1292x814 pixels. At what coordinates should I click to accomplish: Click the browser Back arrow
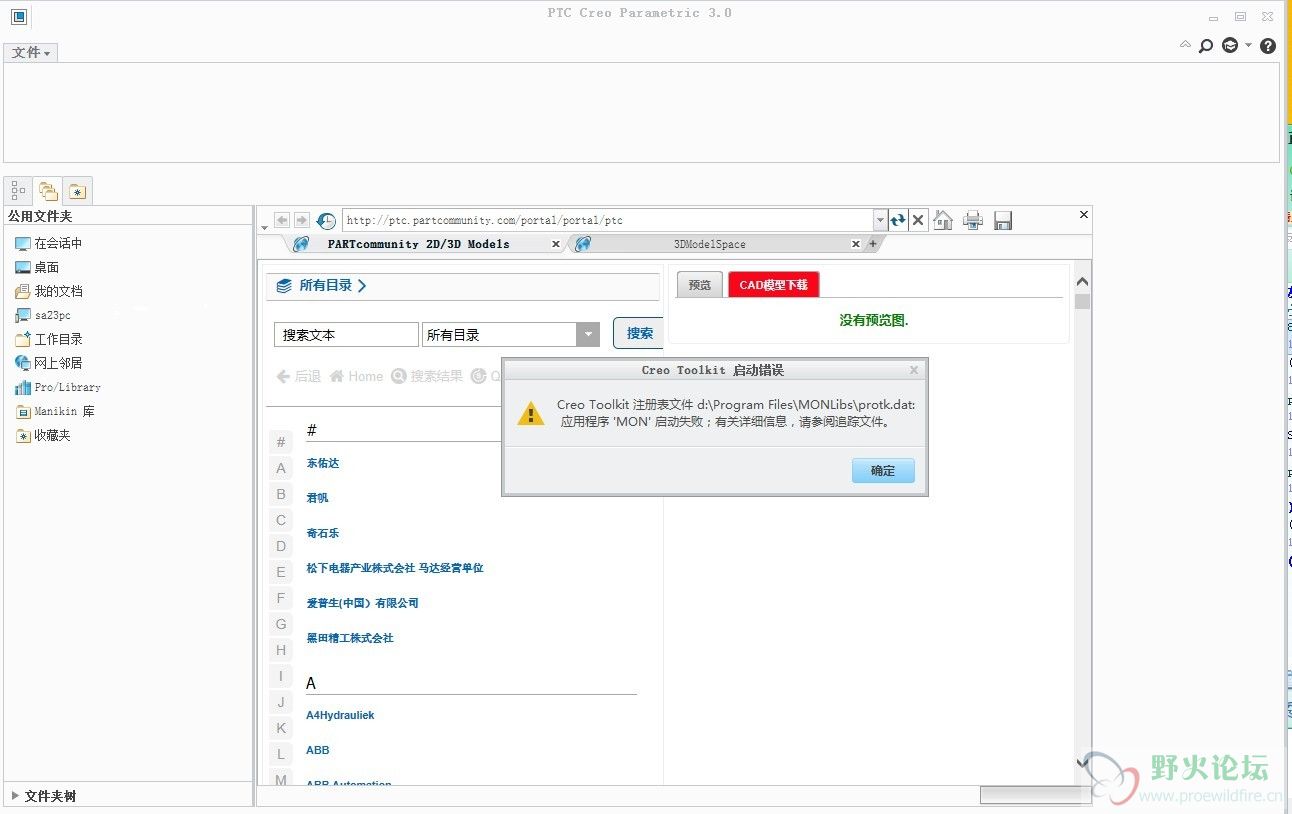coord(282,219)
